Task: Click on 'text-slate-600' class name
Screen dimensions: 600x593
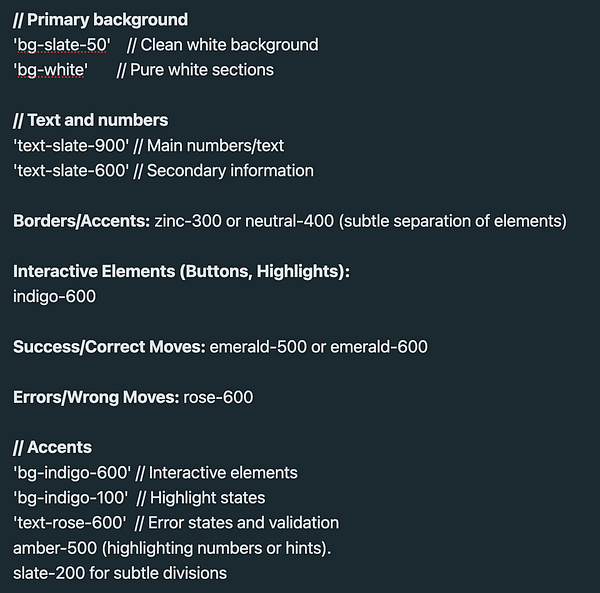Action: click(71, 171)
